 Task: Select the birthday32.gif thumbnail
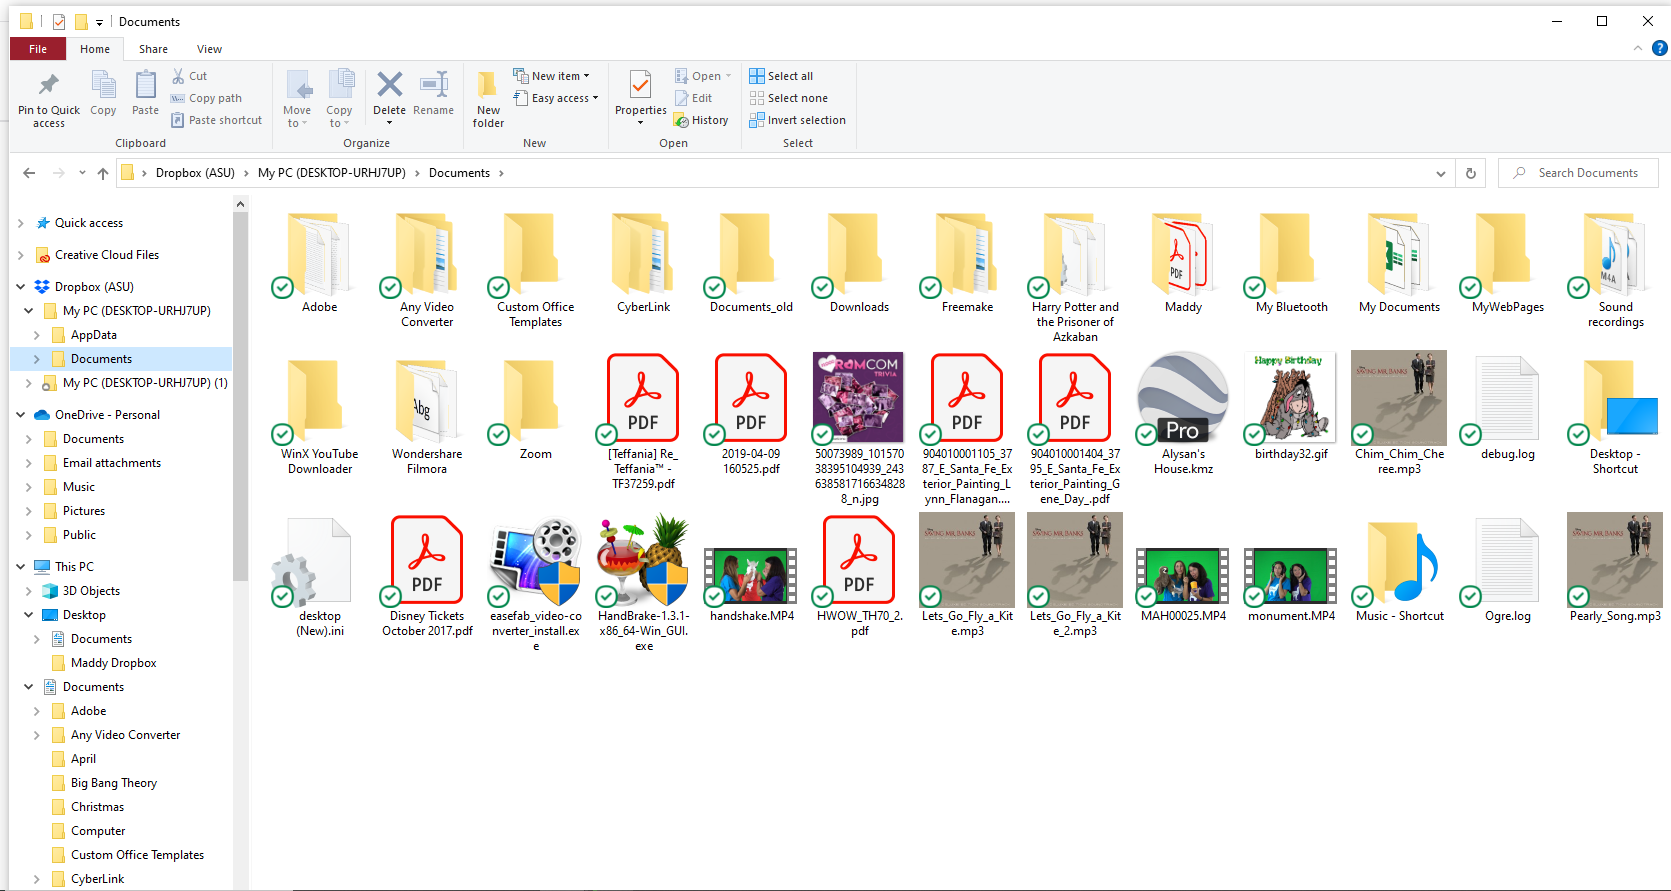1291,398
